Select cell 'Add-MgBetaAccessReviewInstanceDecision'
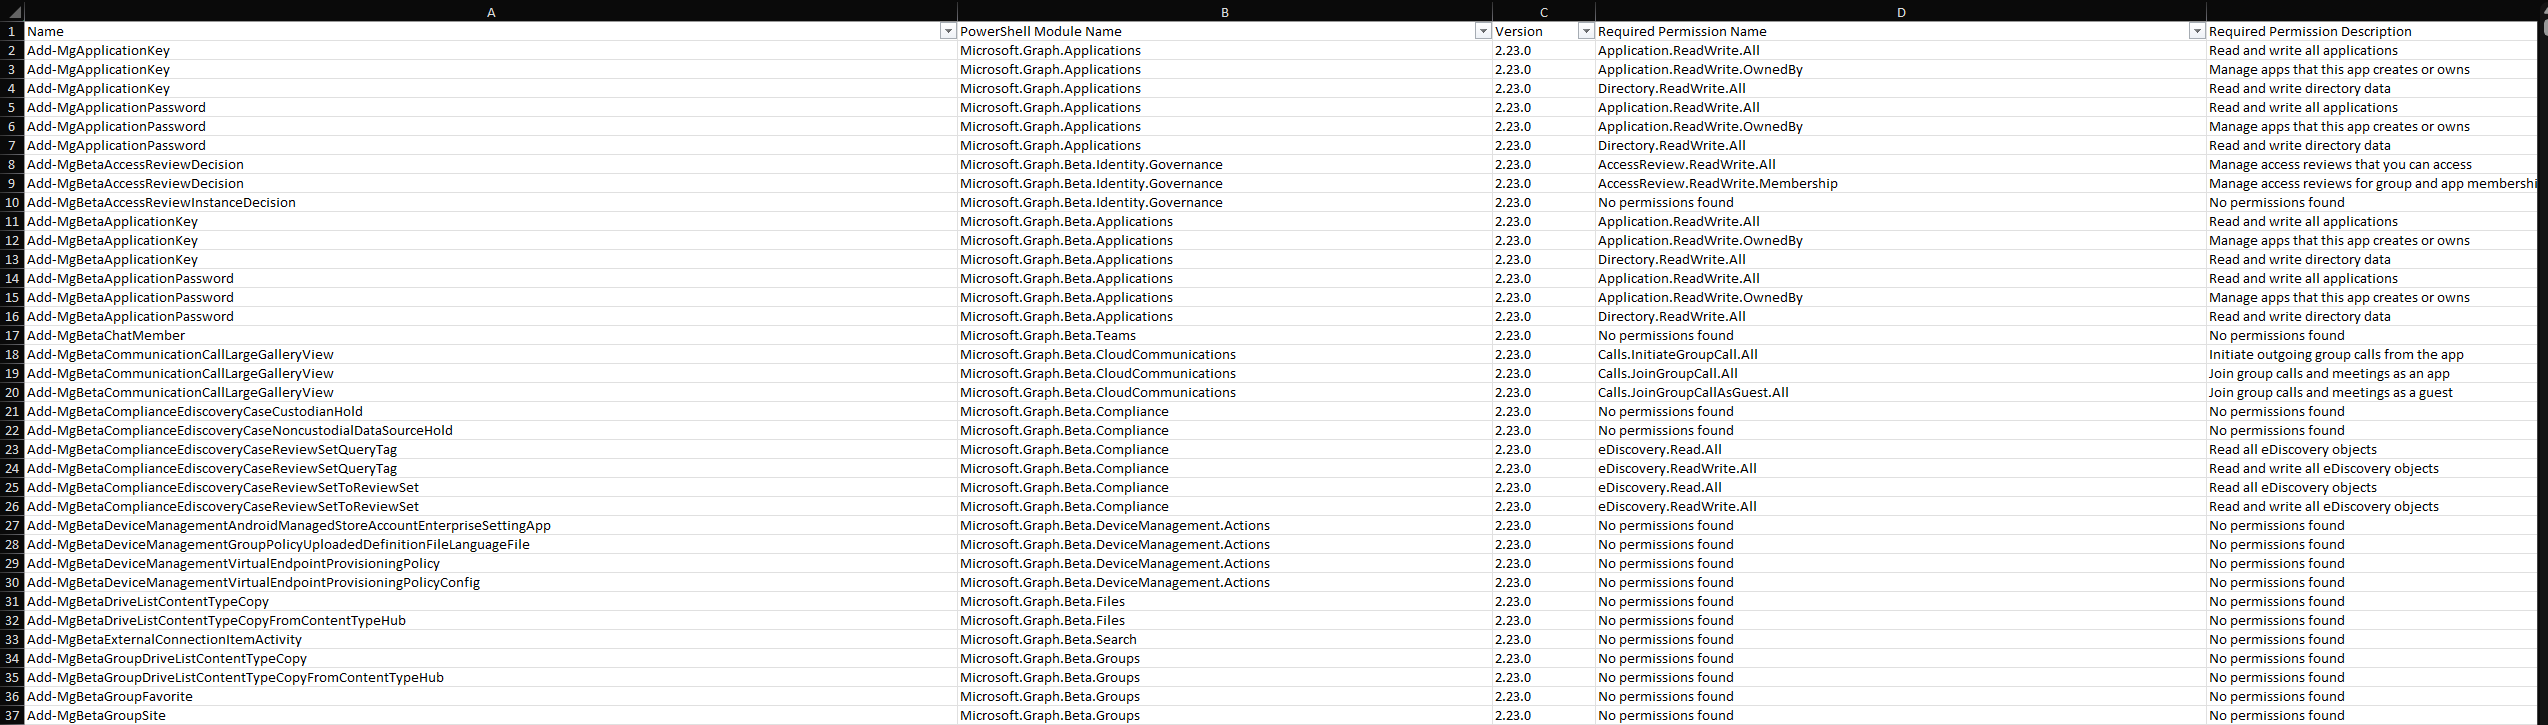The width and height of the screenshot is (2548, 725). pyautogui.click(x=491, y=203)
